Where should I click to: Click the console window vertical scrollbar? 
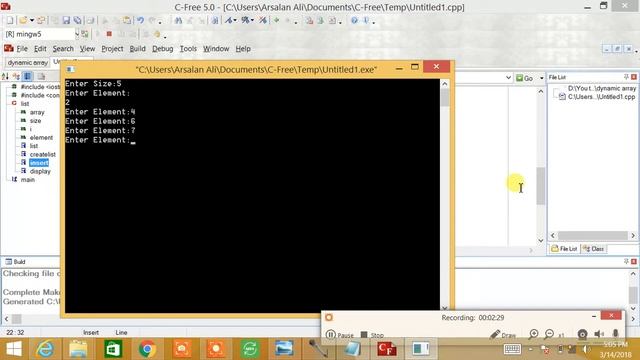(x=445, y=195)
